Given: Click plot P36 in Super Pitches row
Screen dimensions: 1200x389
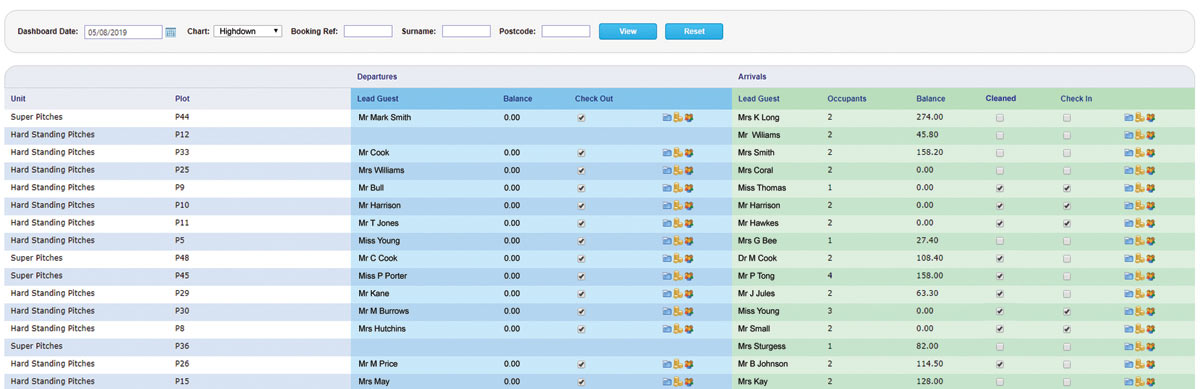Looking at the screenshot, I should [x=182, y=346].
